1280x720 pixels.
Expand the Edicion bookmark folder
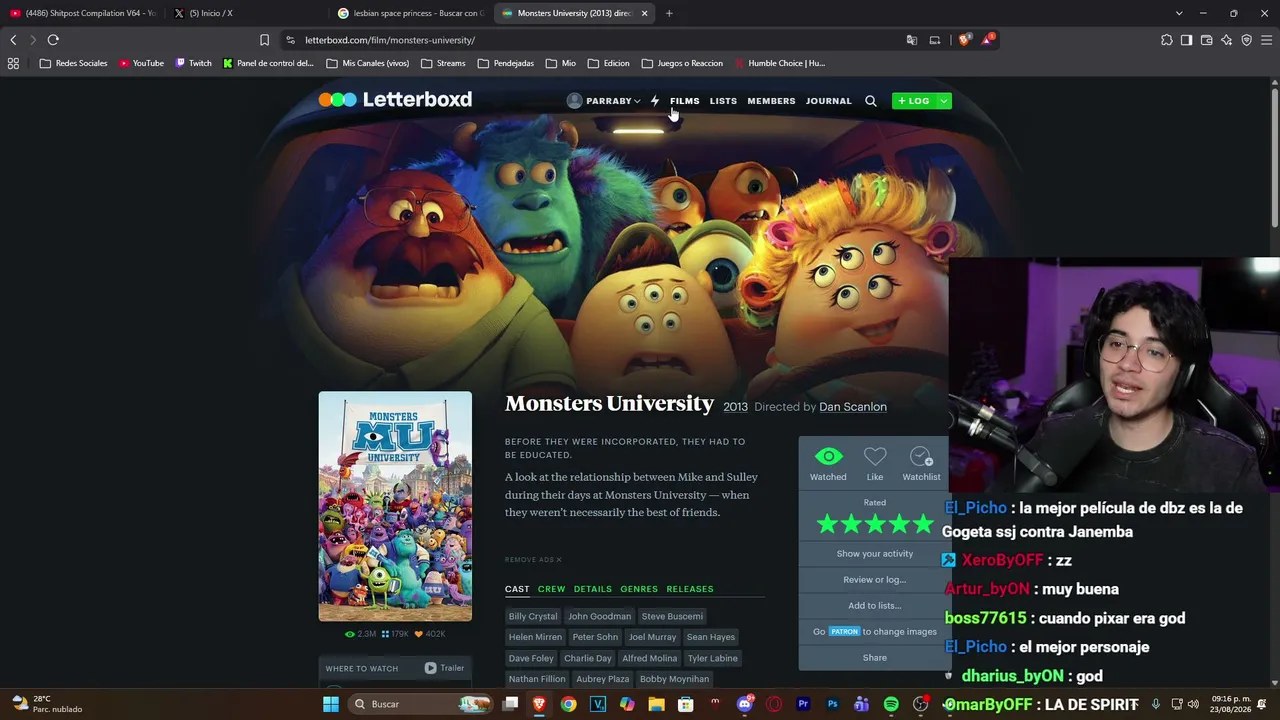609,63
